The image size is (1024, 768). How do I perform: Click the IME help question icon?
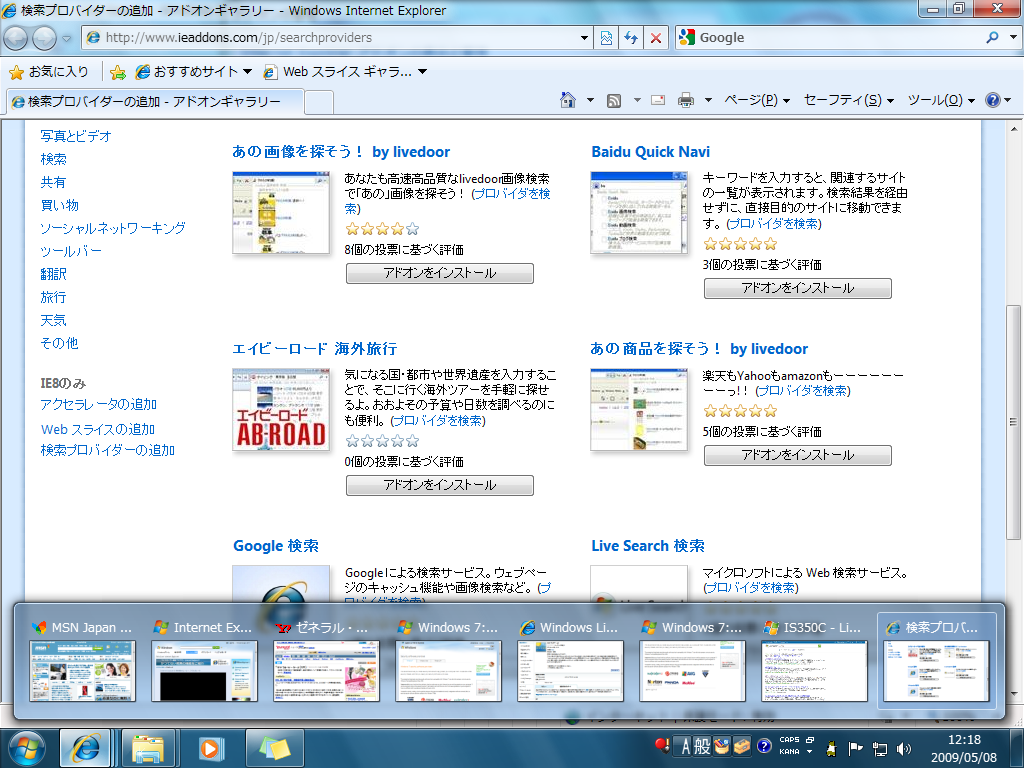(x=764, y=746)
